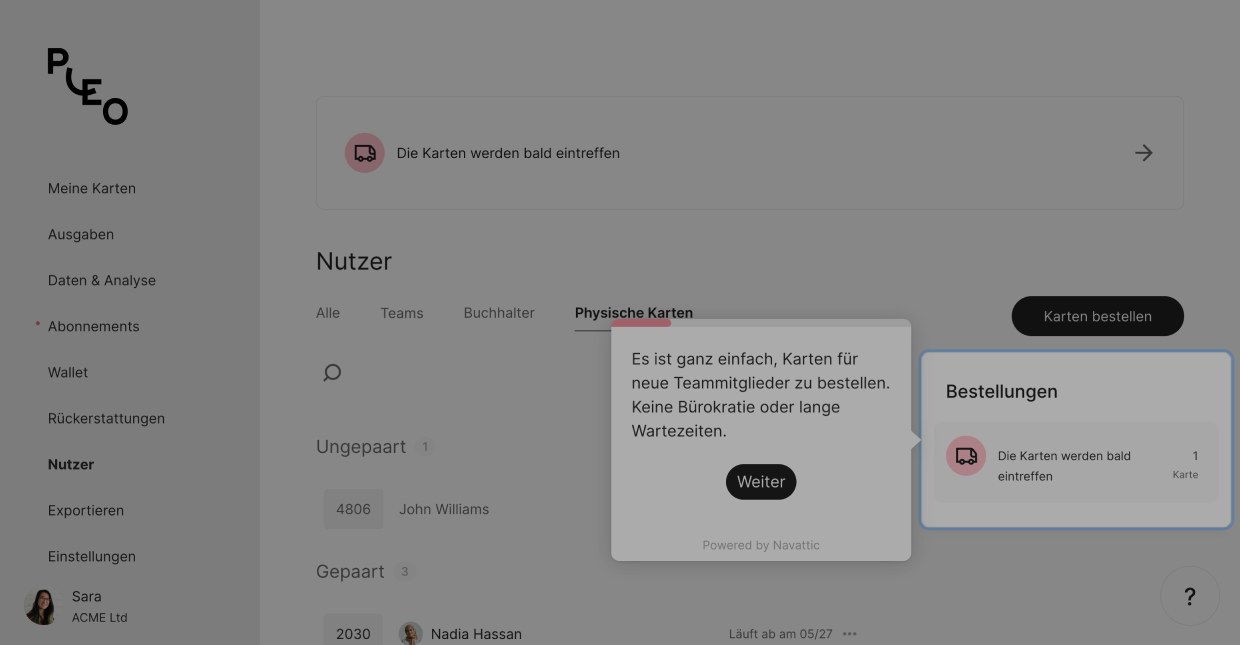1240x645 pixels.
Task: Open Abonnements in sidebar
Action: (x=94, y=326)
